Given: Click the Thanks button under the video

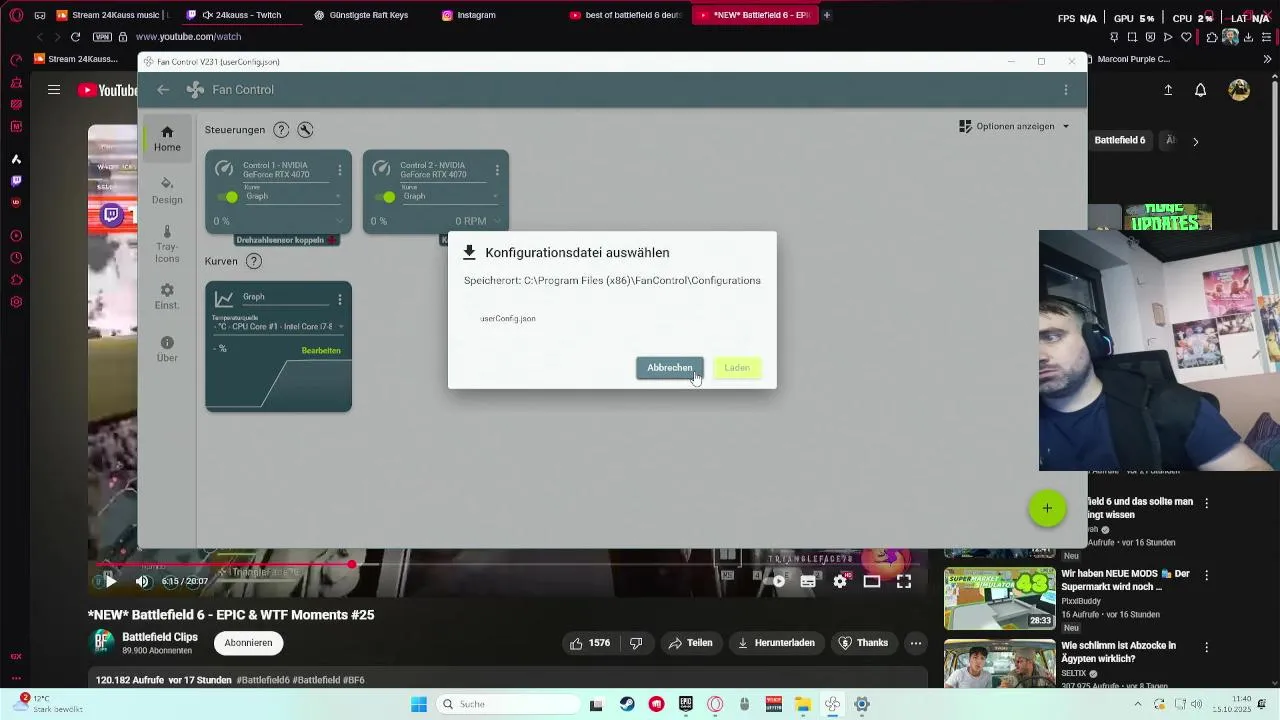Looking at the screenshot, I should coord(863,643).
